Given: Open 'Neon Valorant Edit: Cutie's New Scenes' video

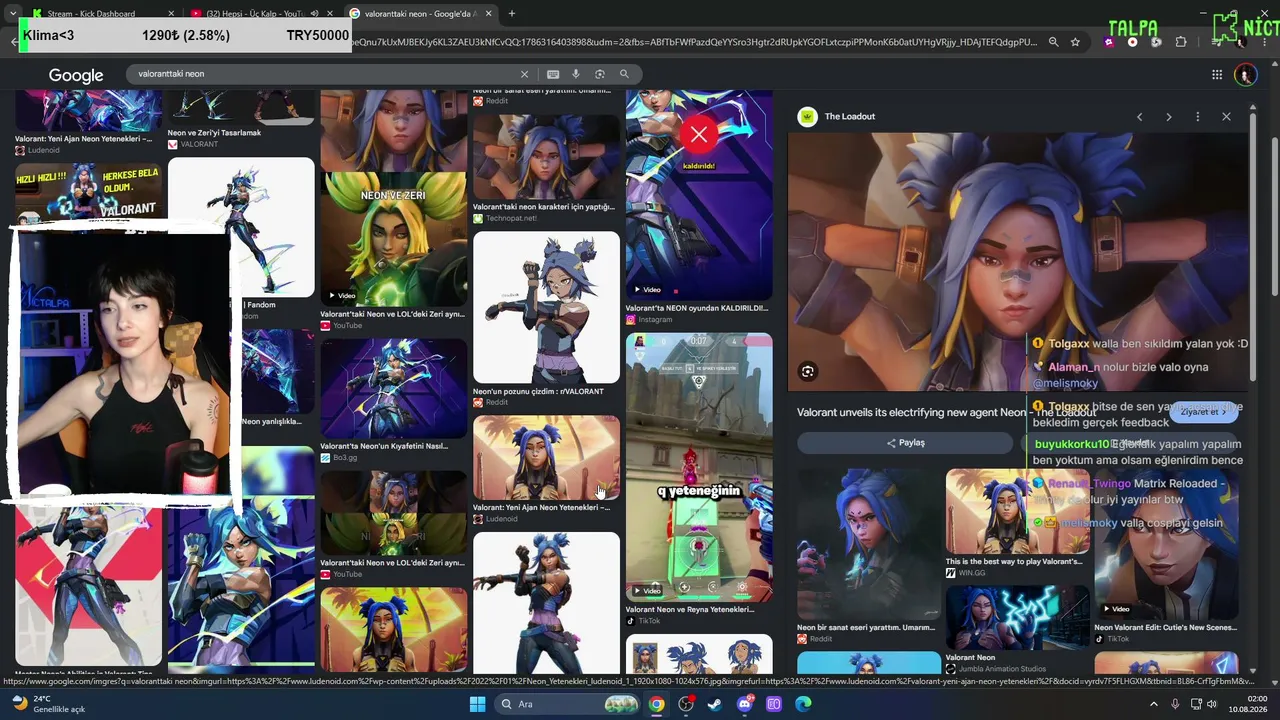Looking at the screenshot, I should (x=1166, y=546).
